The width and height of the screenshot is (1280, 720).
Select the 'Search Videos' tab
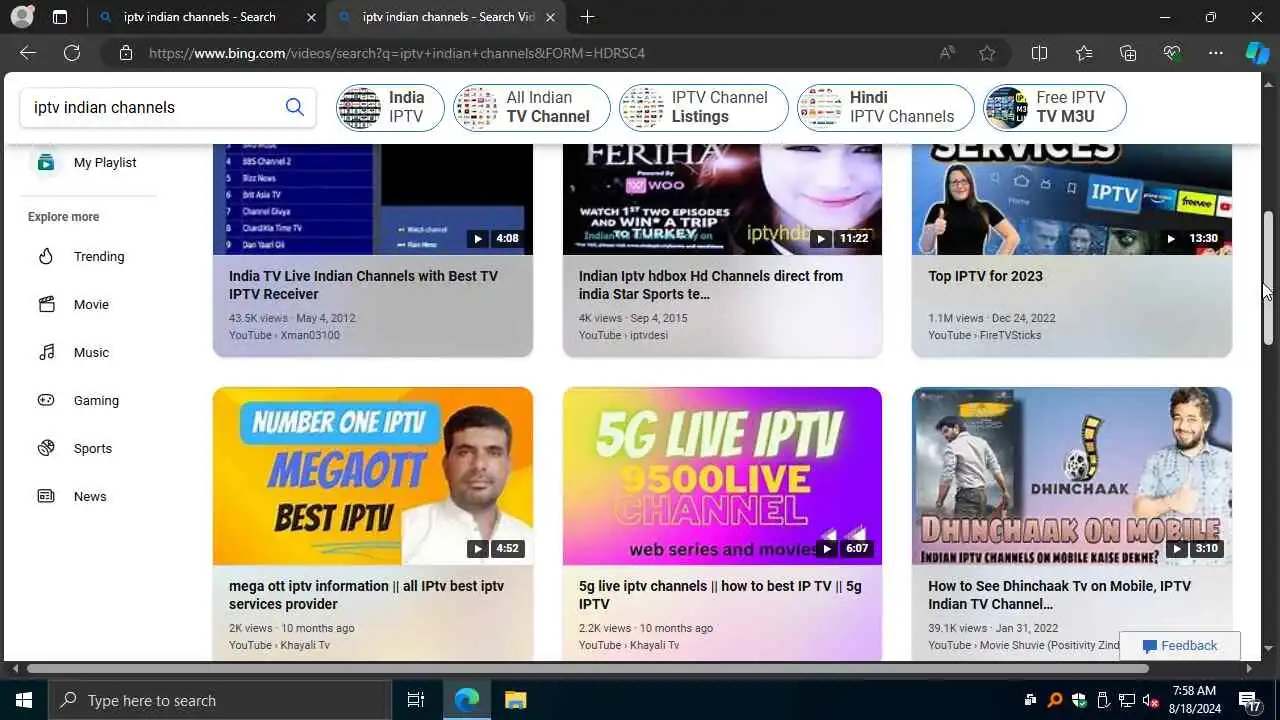click(x=447, y=17)
